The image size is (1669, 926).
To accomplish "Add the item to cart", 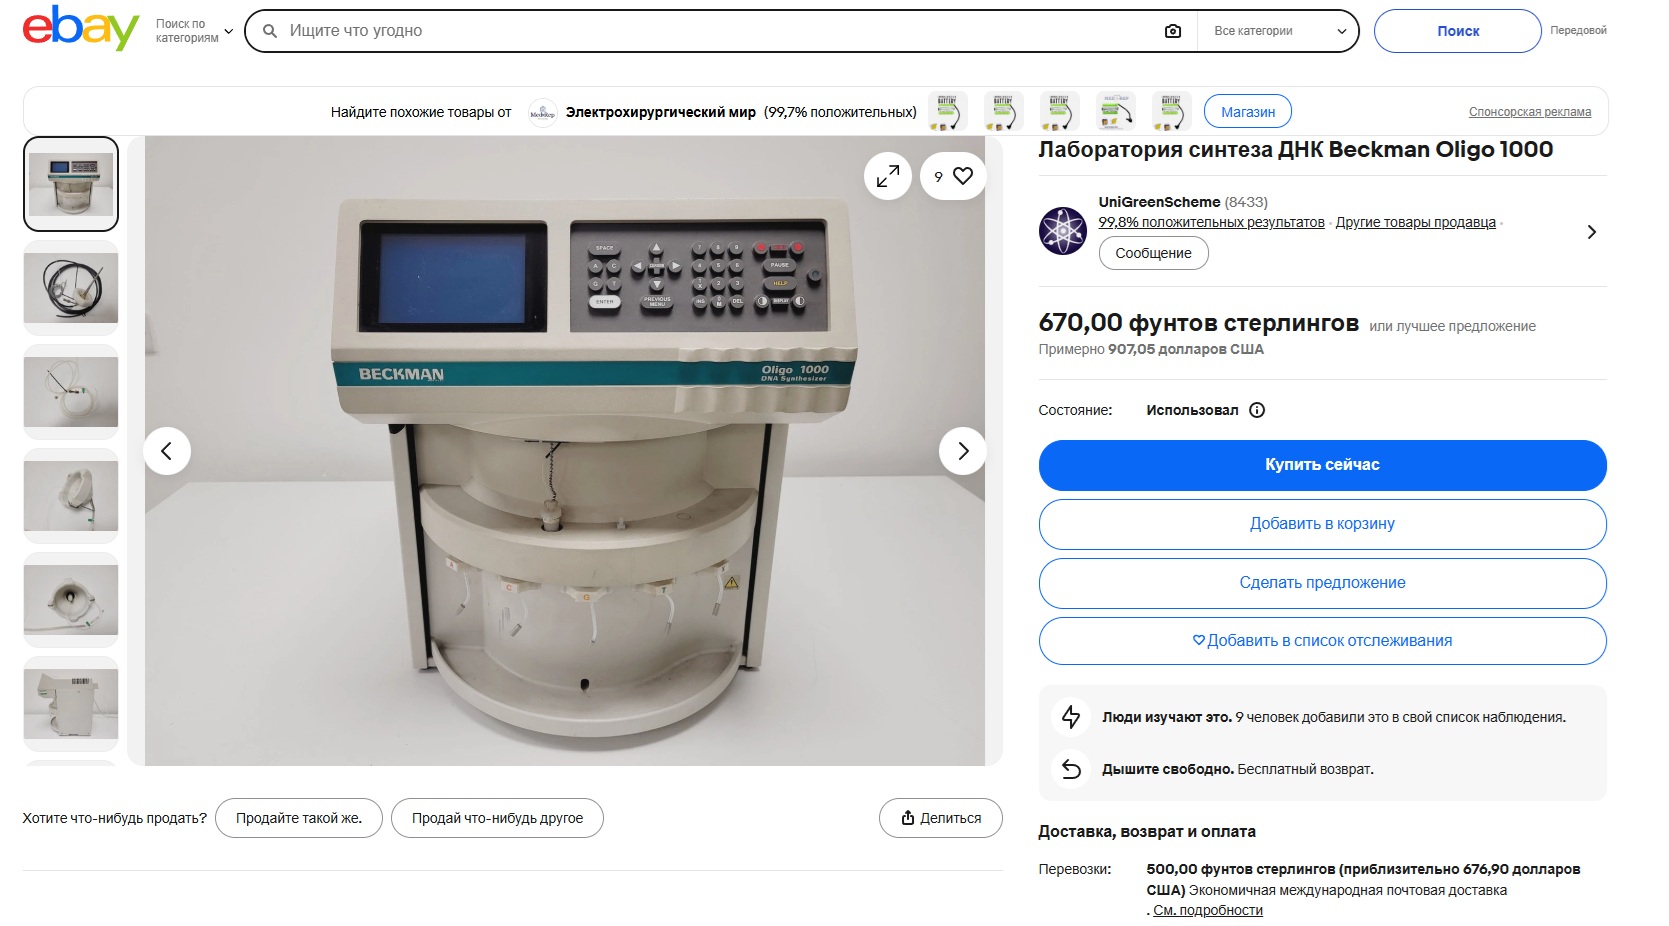I will (1322, 524).
